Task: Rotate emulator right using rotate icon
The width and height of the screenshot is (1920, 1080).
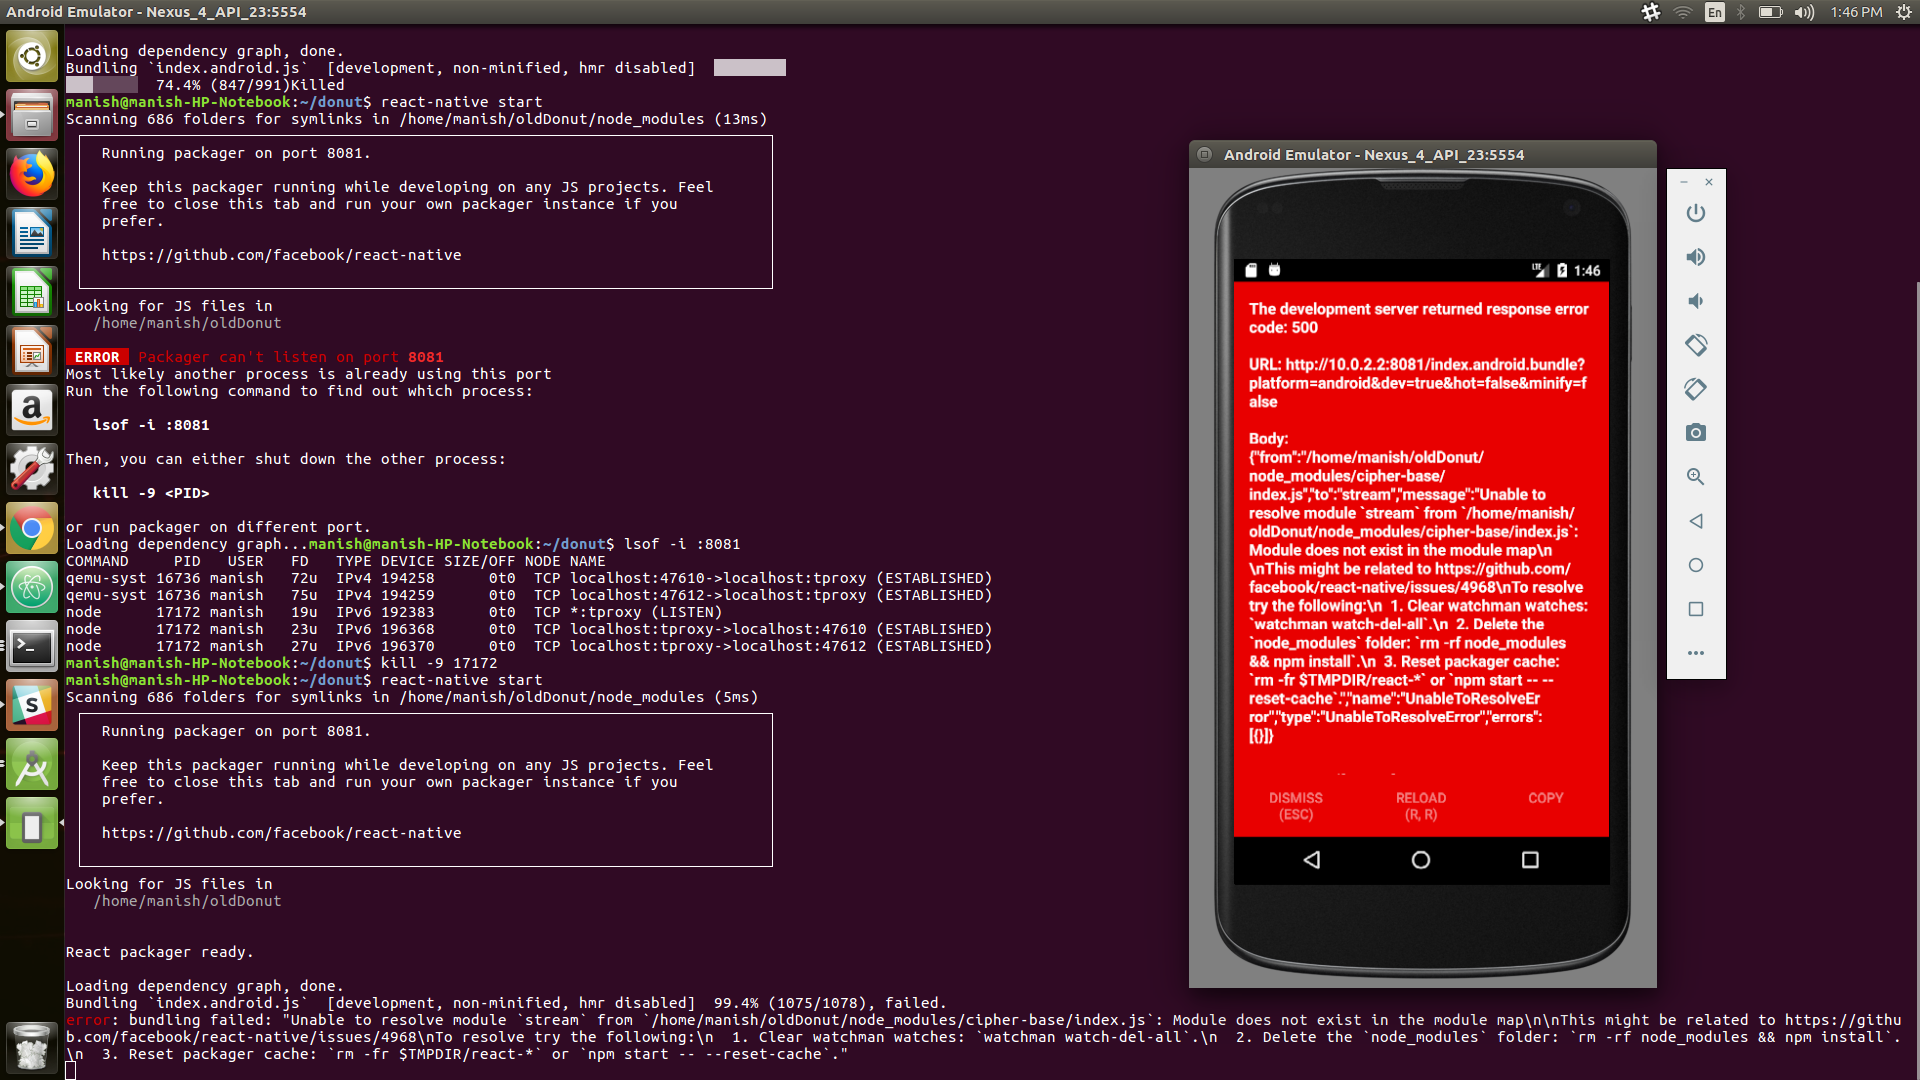Action: 1695,389
